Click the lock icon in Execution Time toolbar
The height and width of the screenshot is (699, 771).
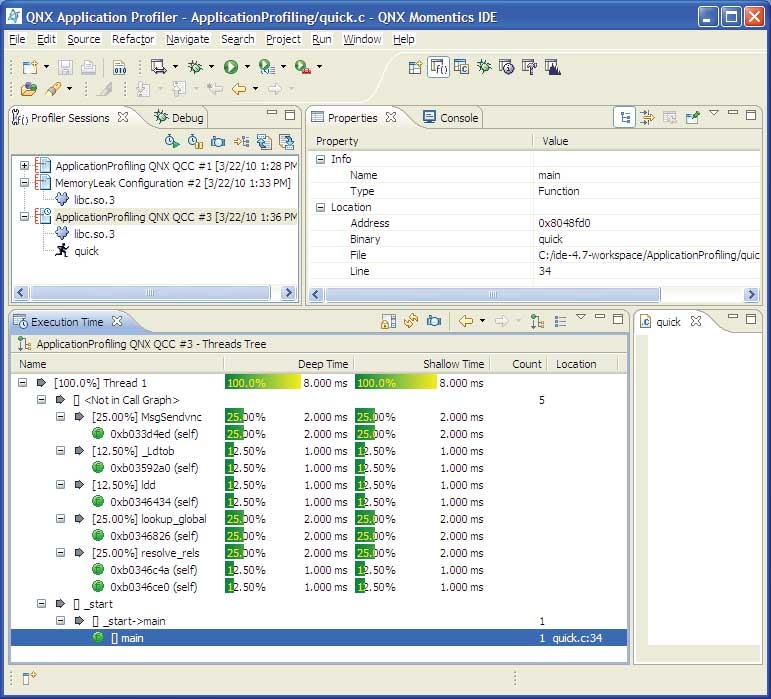[388, 321]
